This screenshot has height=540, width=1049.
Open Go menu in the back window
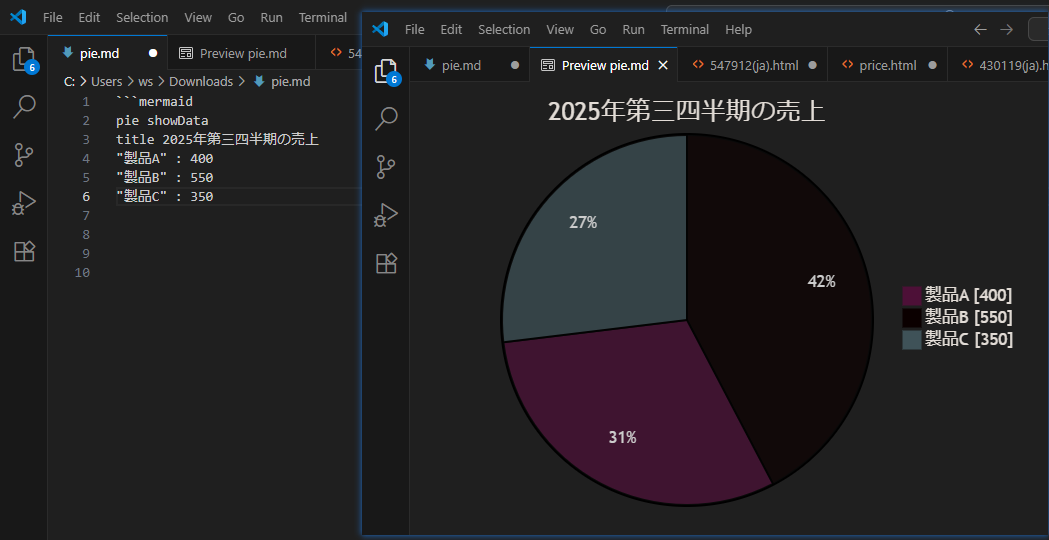[x=236, y=17]
